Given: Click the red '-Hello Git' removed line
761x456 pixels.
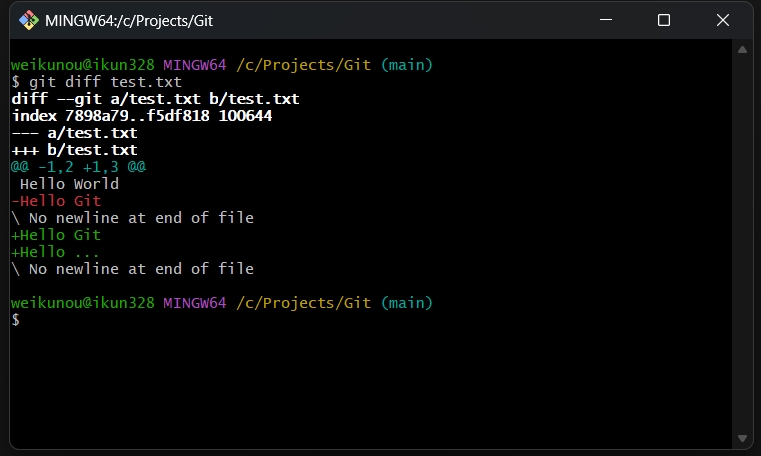Looking at the screenshot, I should (56, 201).
